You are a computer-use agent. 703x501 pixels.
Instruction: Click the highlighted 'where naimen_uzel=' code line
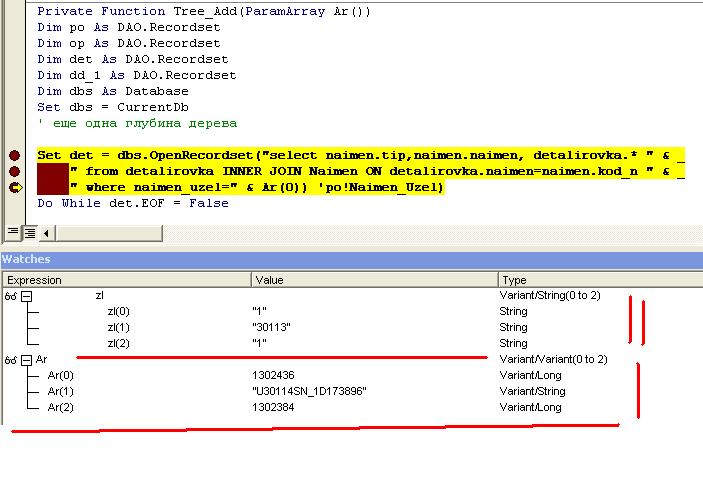coord(256,187)
